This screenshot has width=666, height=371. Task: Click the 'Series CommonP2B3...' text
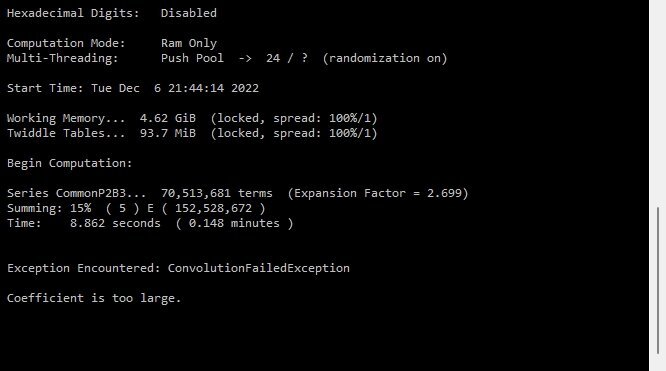pos(76,193)
